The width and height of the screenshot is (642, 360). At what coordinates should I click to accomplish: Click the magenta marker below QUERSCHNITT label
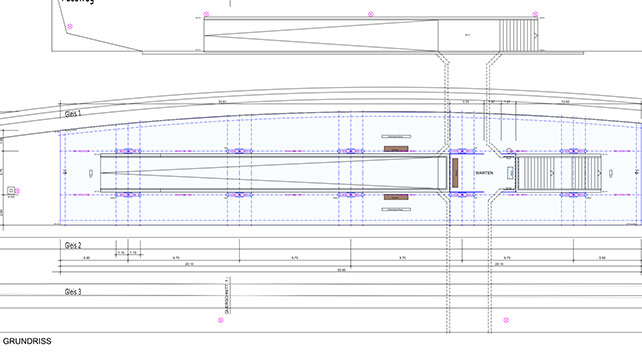click(x=221, y=320)
